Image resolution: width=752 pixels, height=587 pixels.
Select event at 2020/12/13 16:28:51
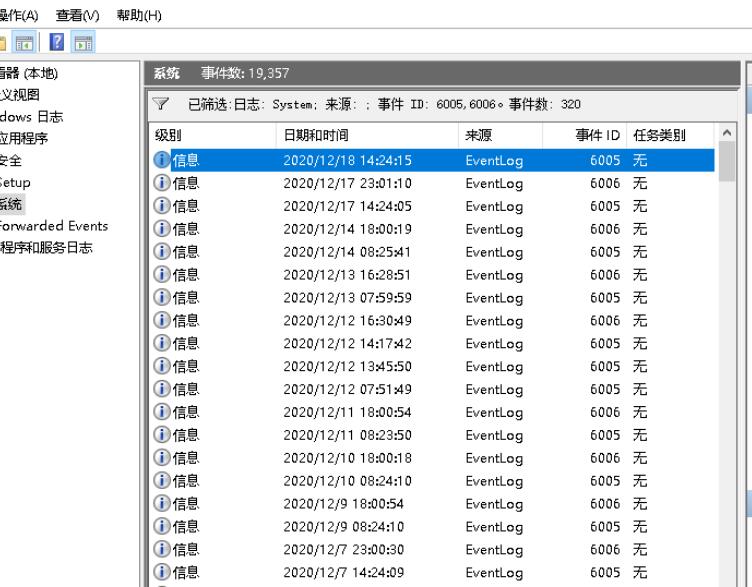pos(432,275)
